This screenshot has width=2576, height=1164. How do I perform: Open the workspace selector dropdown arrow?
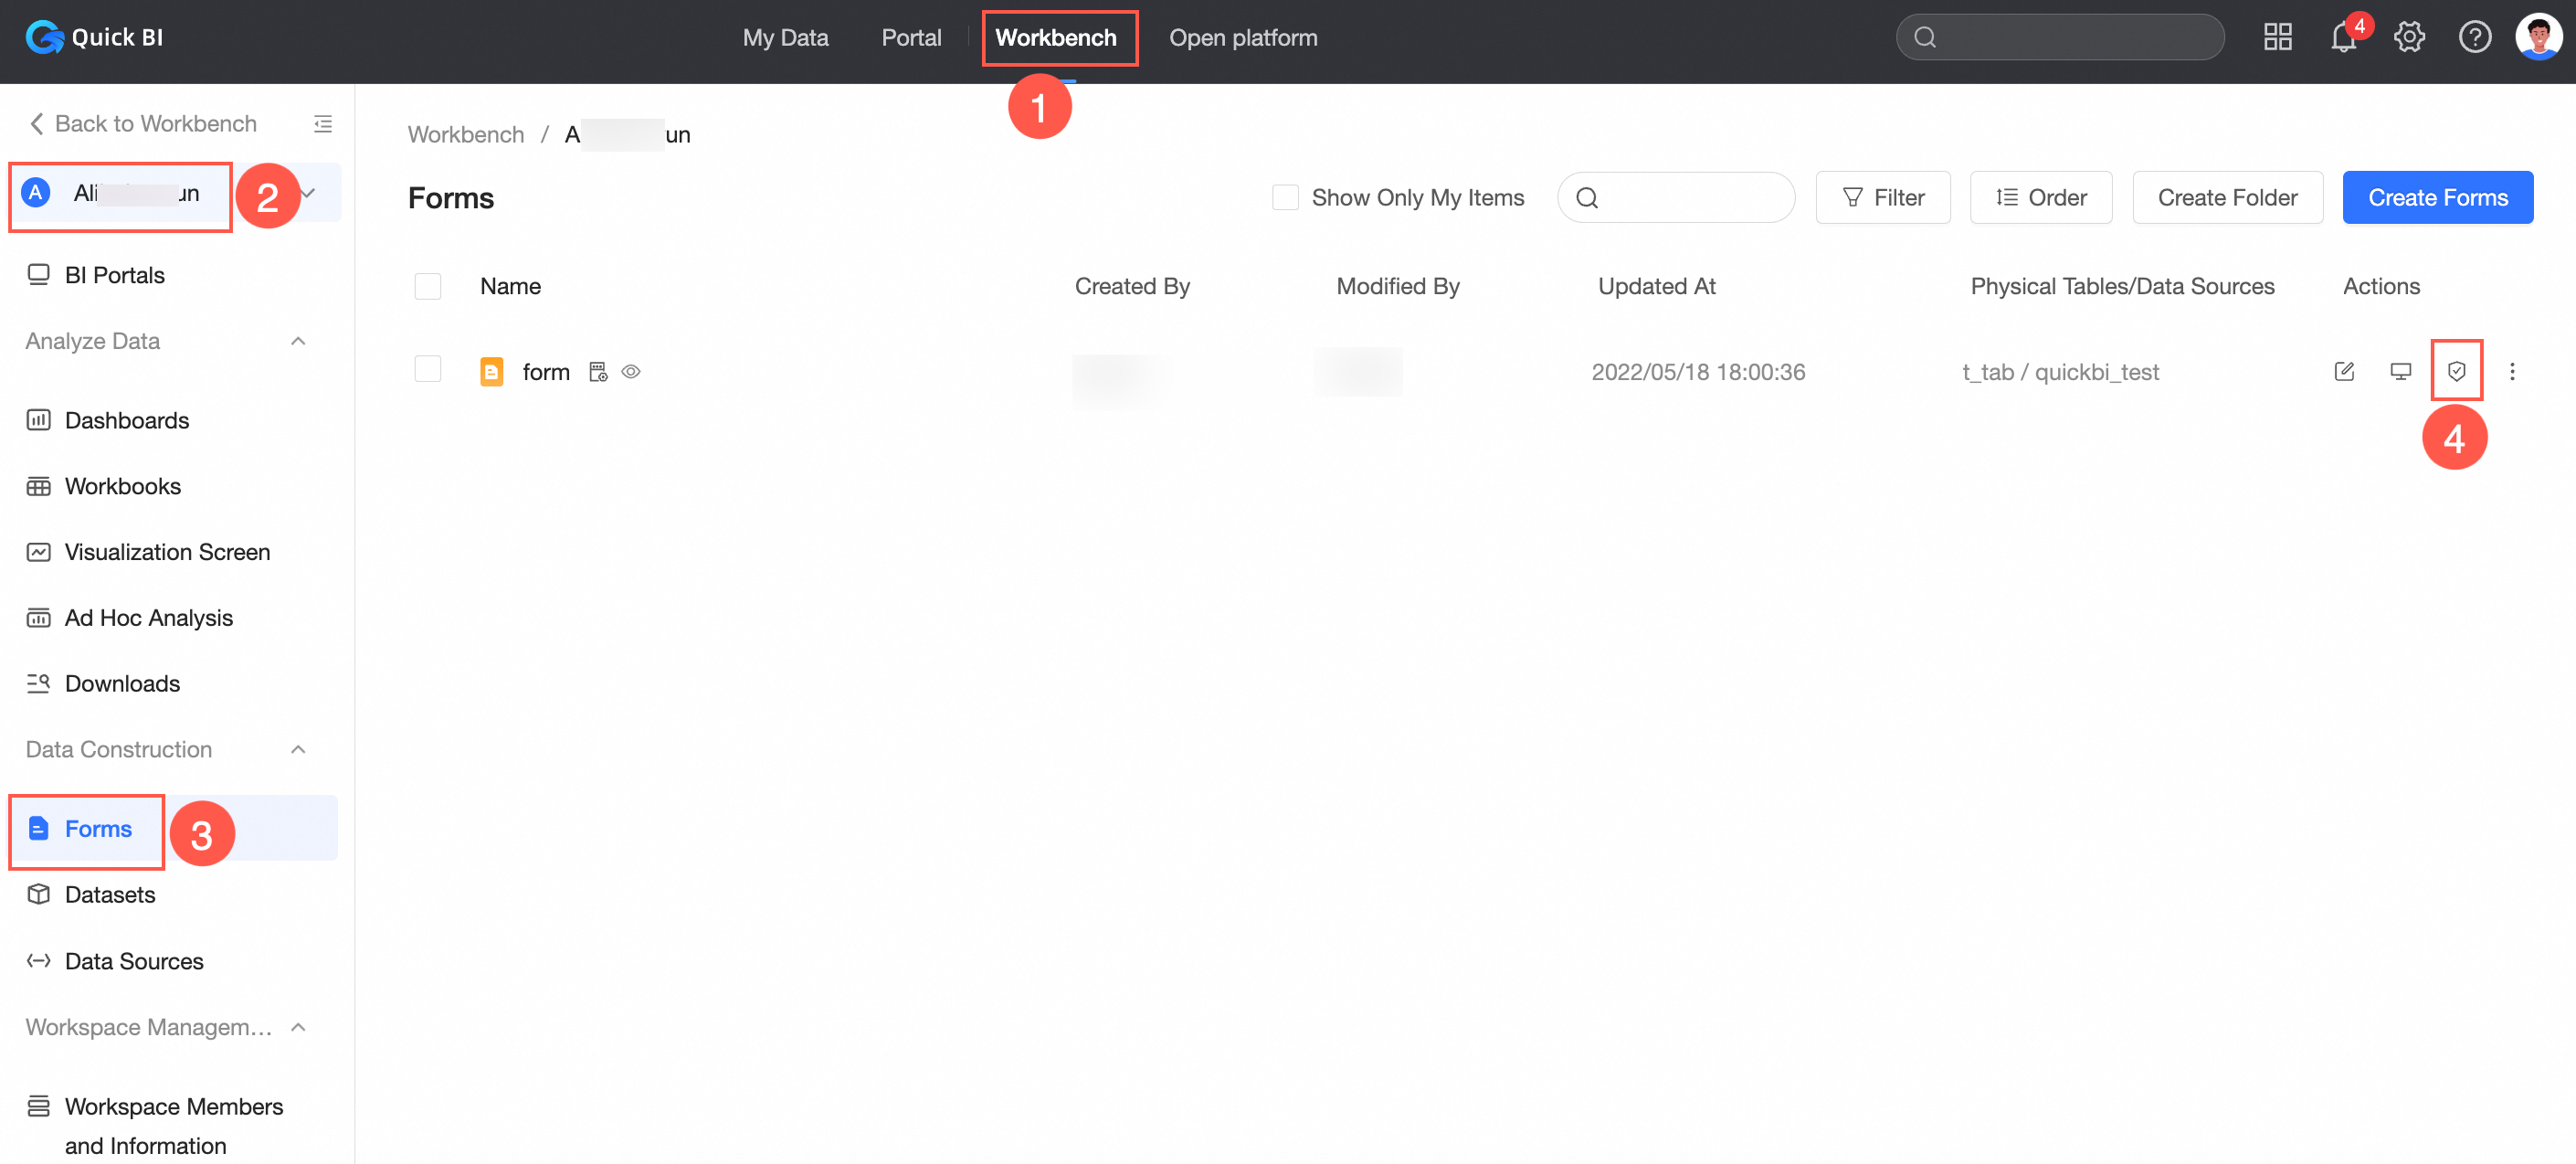coord(309,193)
